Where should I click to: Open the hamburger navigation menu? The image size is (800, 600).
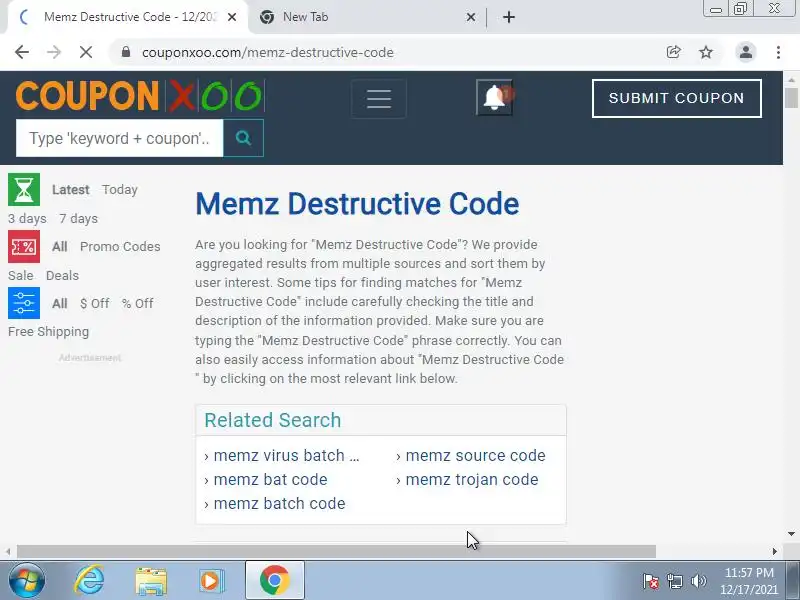pyautogui.click(x=379, y=98)
